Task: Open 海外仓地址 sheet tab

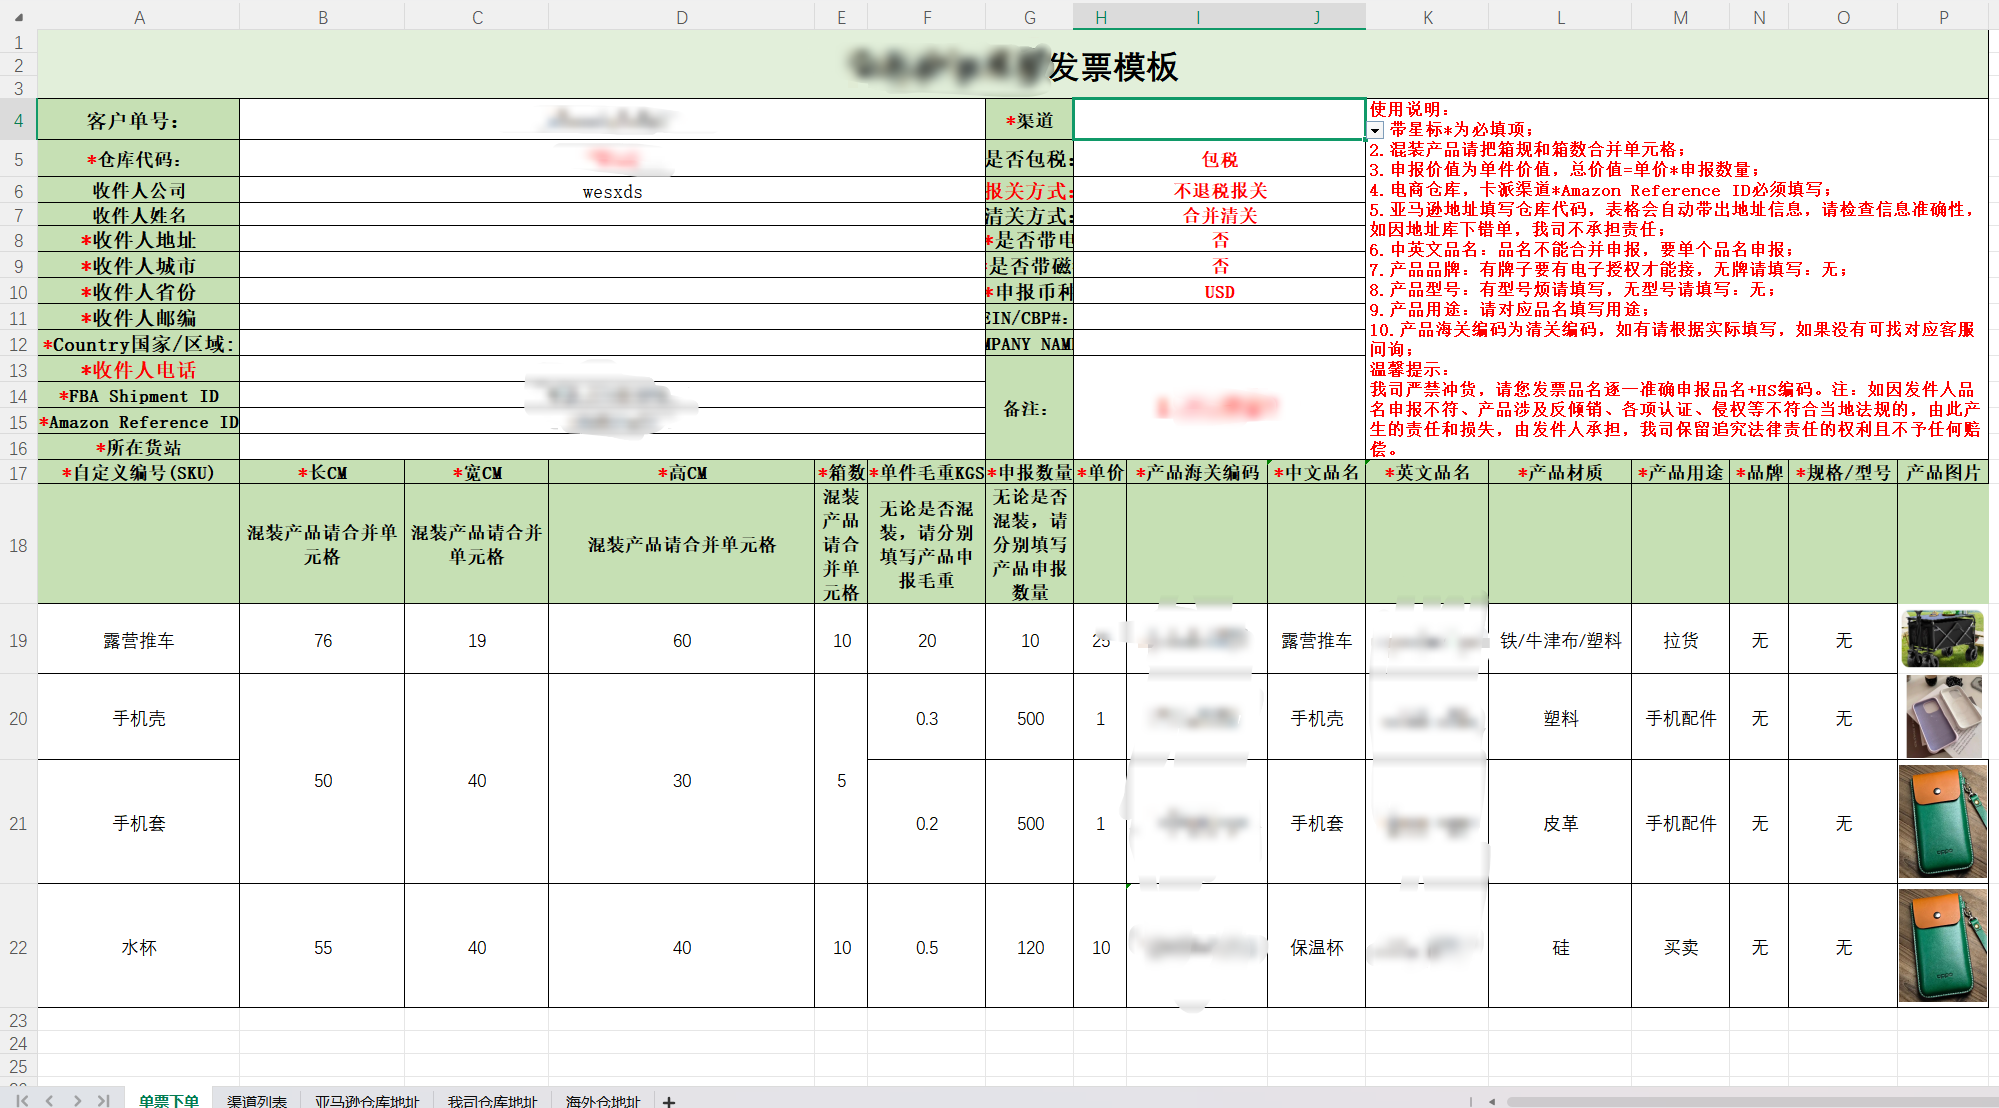Action: pyautogui.click(x=603, y=1101)
